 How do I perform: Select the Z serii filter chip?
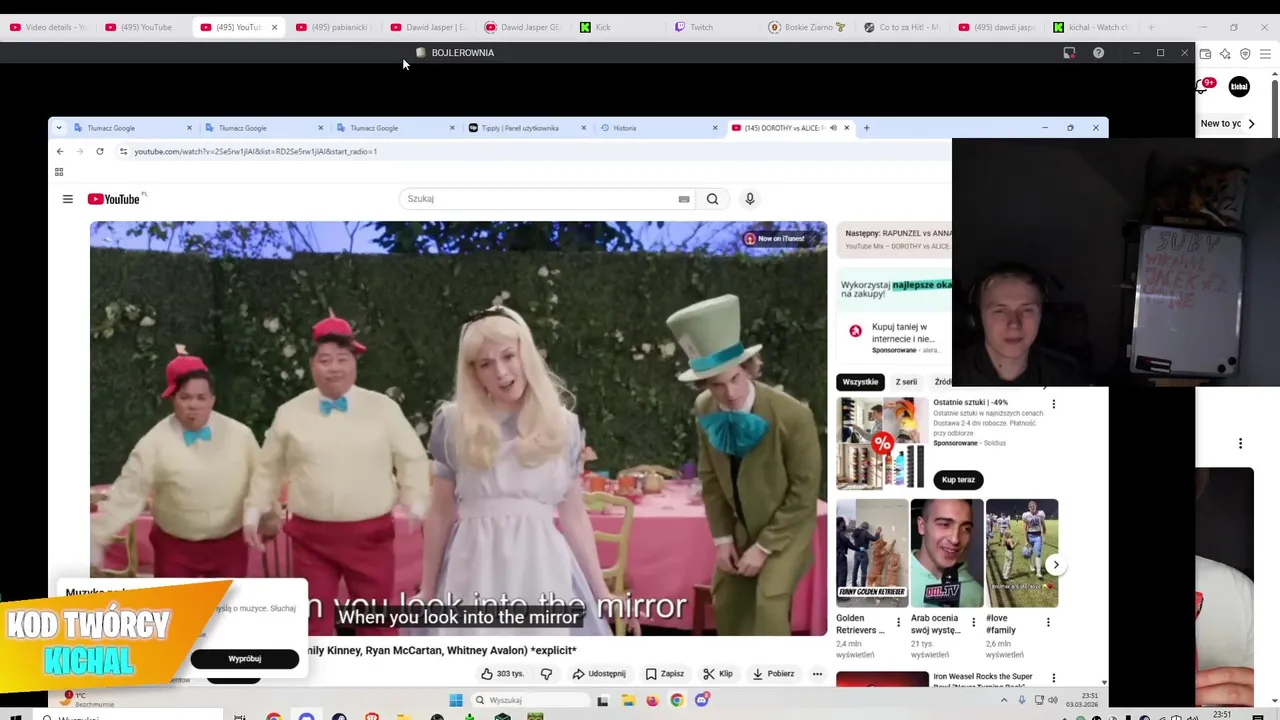click(906, 382)
